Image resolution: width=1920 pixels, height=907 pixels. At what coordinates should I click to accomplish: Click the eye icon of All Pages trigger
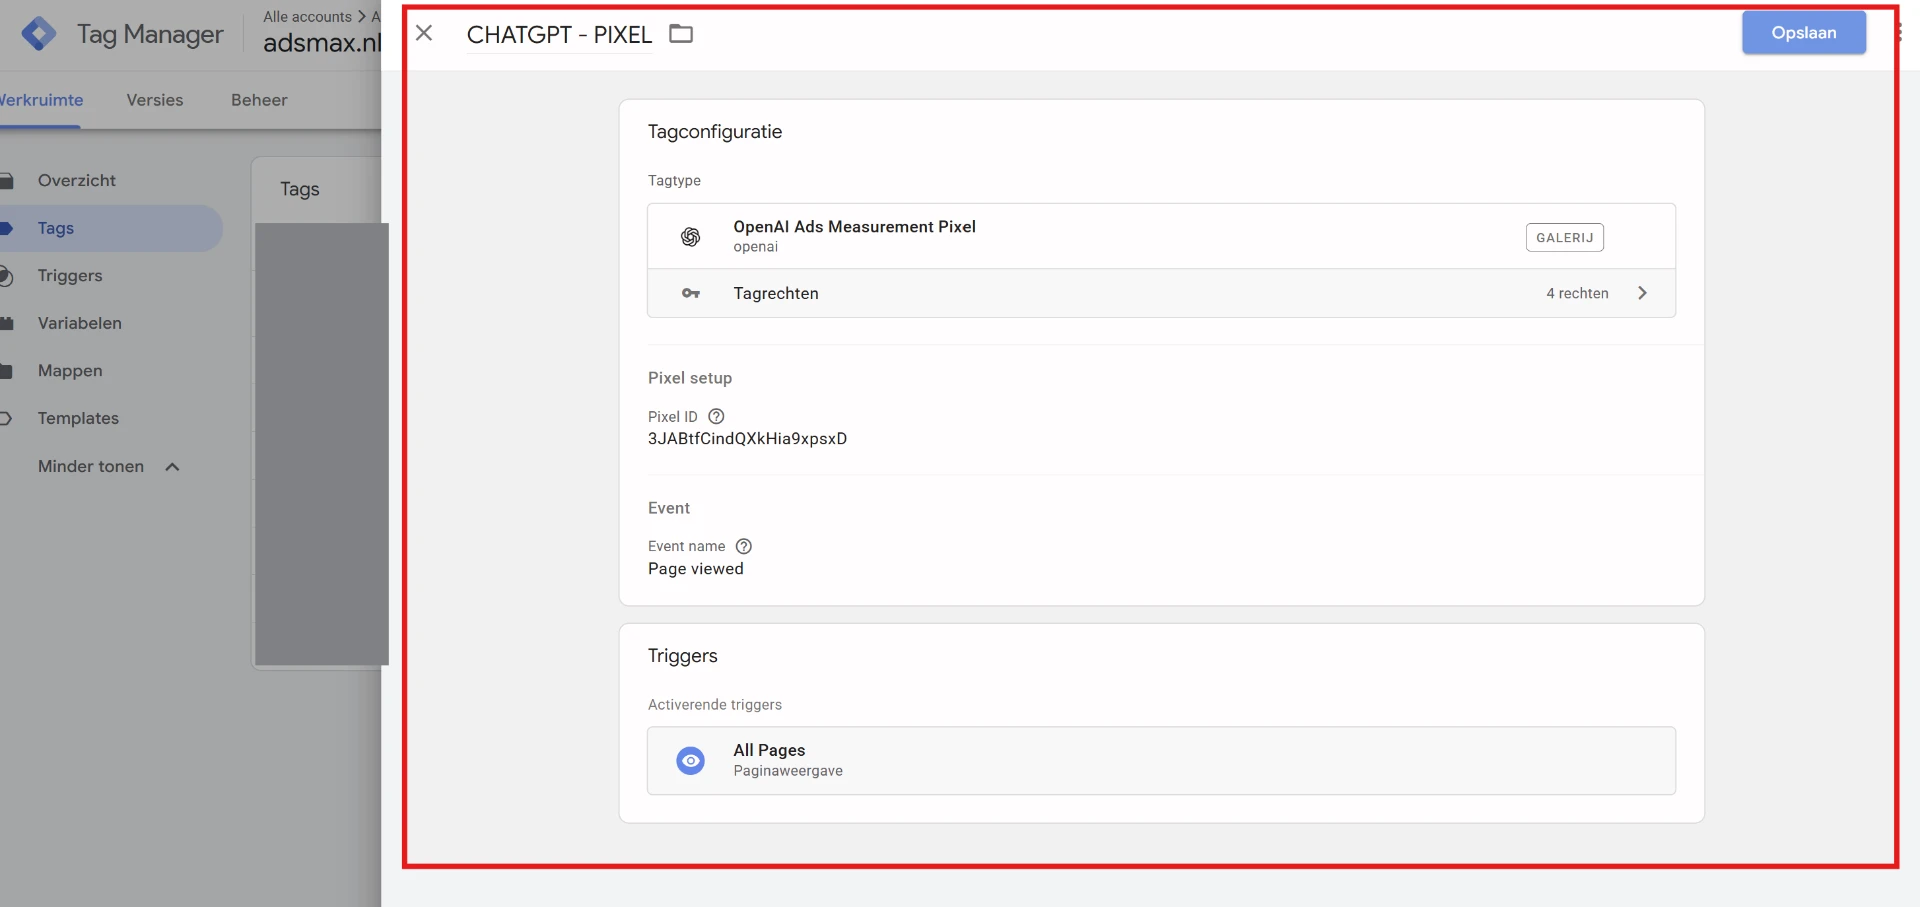(x=690, y=761)
